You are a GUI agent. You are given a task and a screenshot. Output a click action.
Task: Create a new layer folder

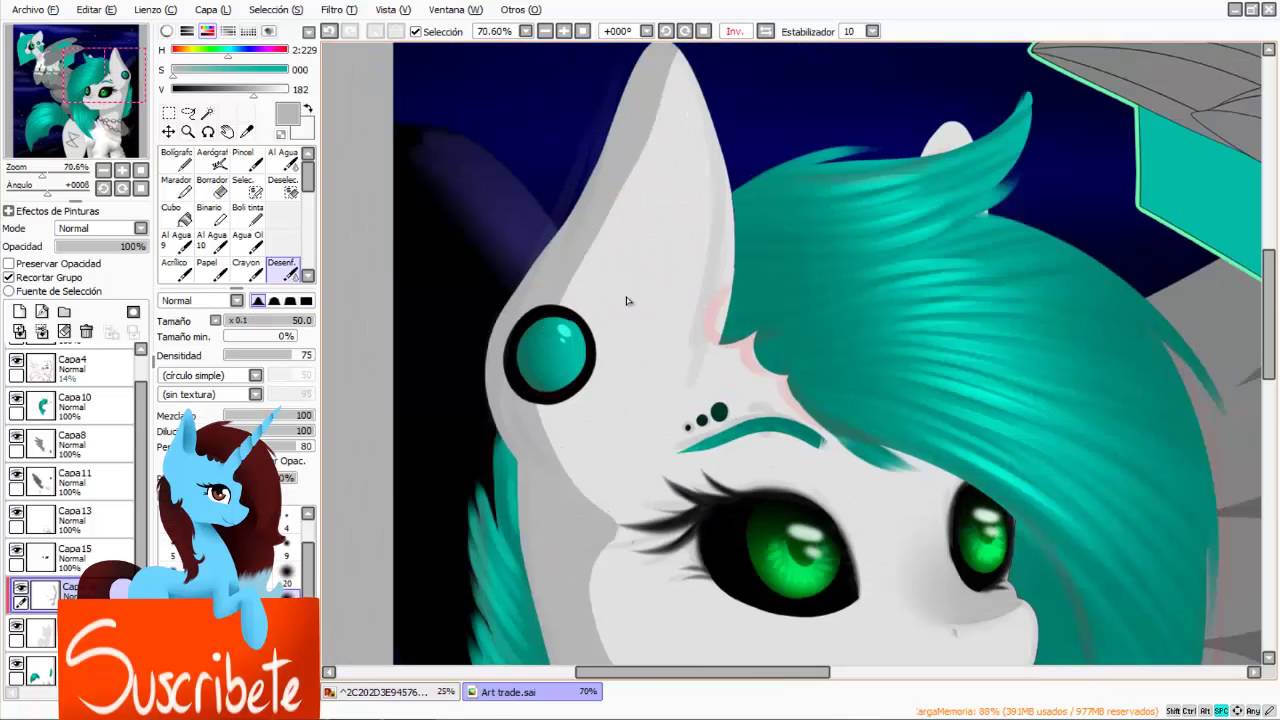tap(64, 312)
